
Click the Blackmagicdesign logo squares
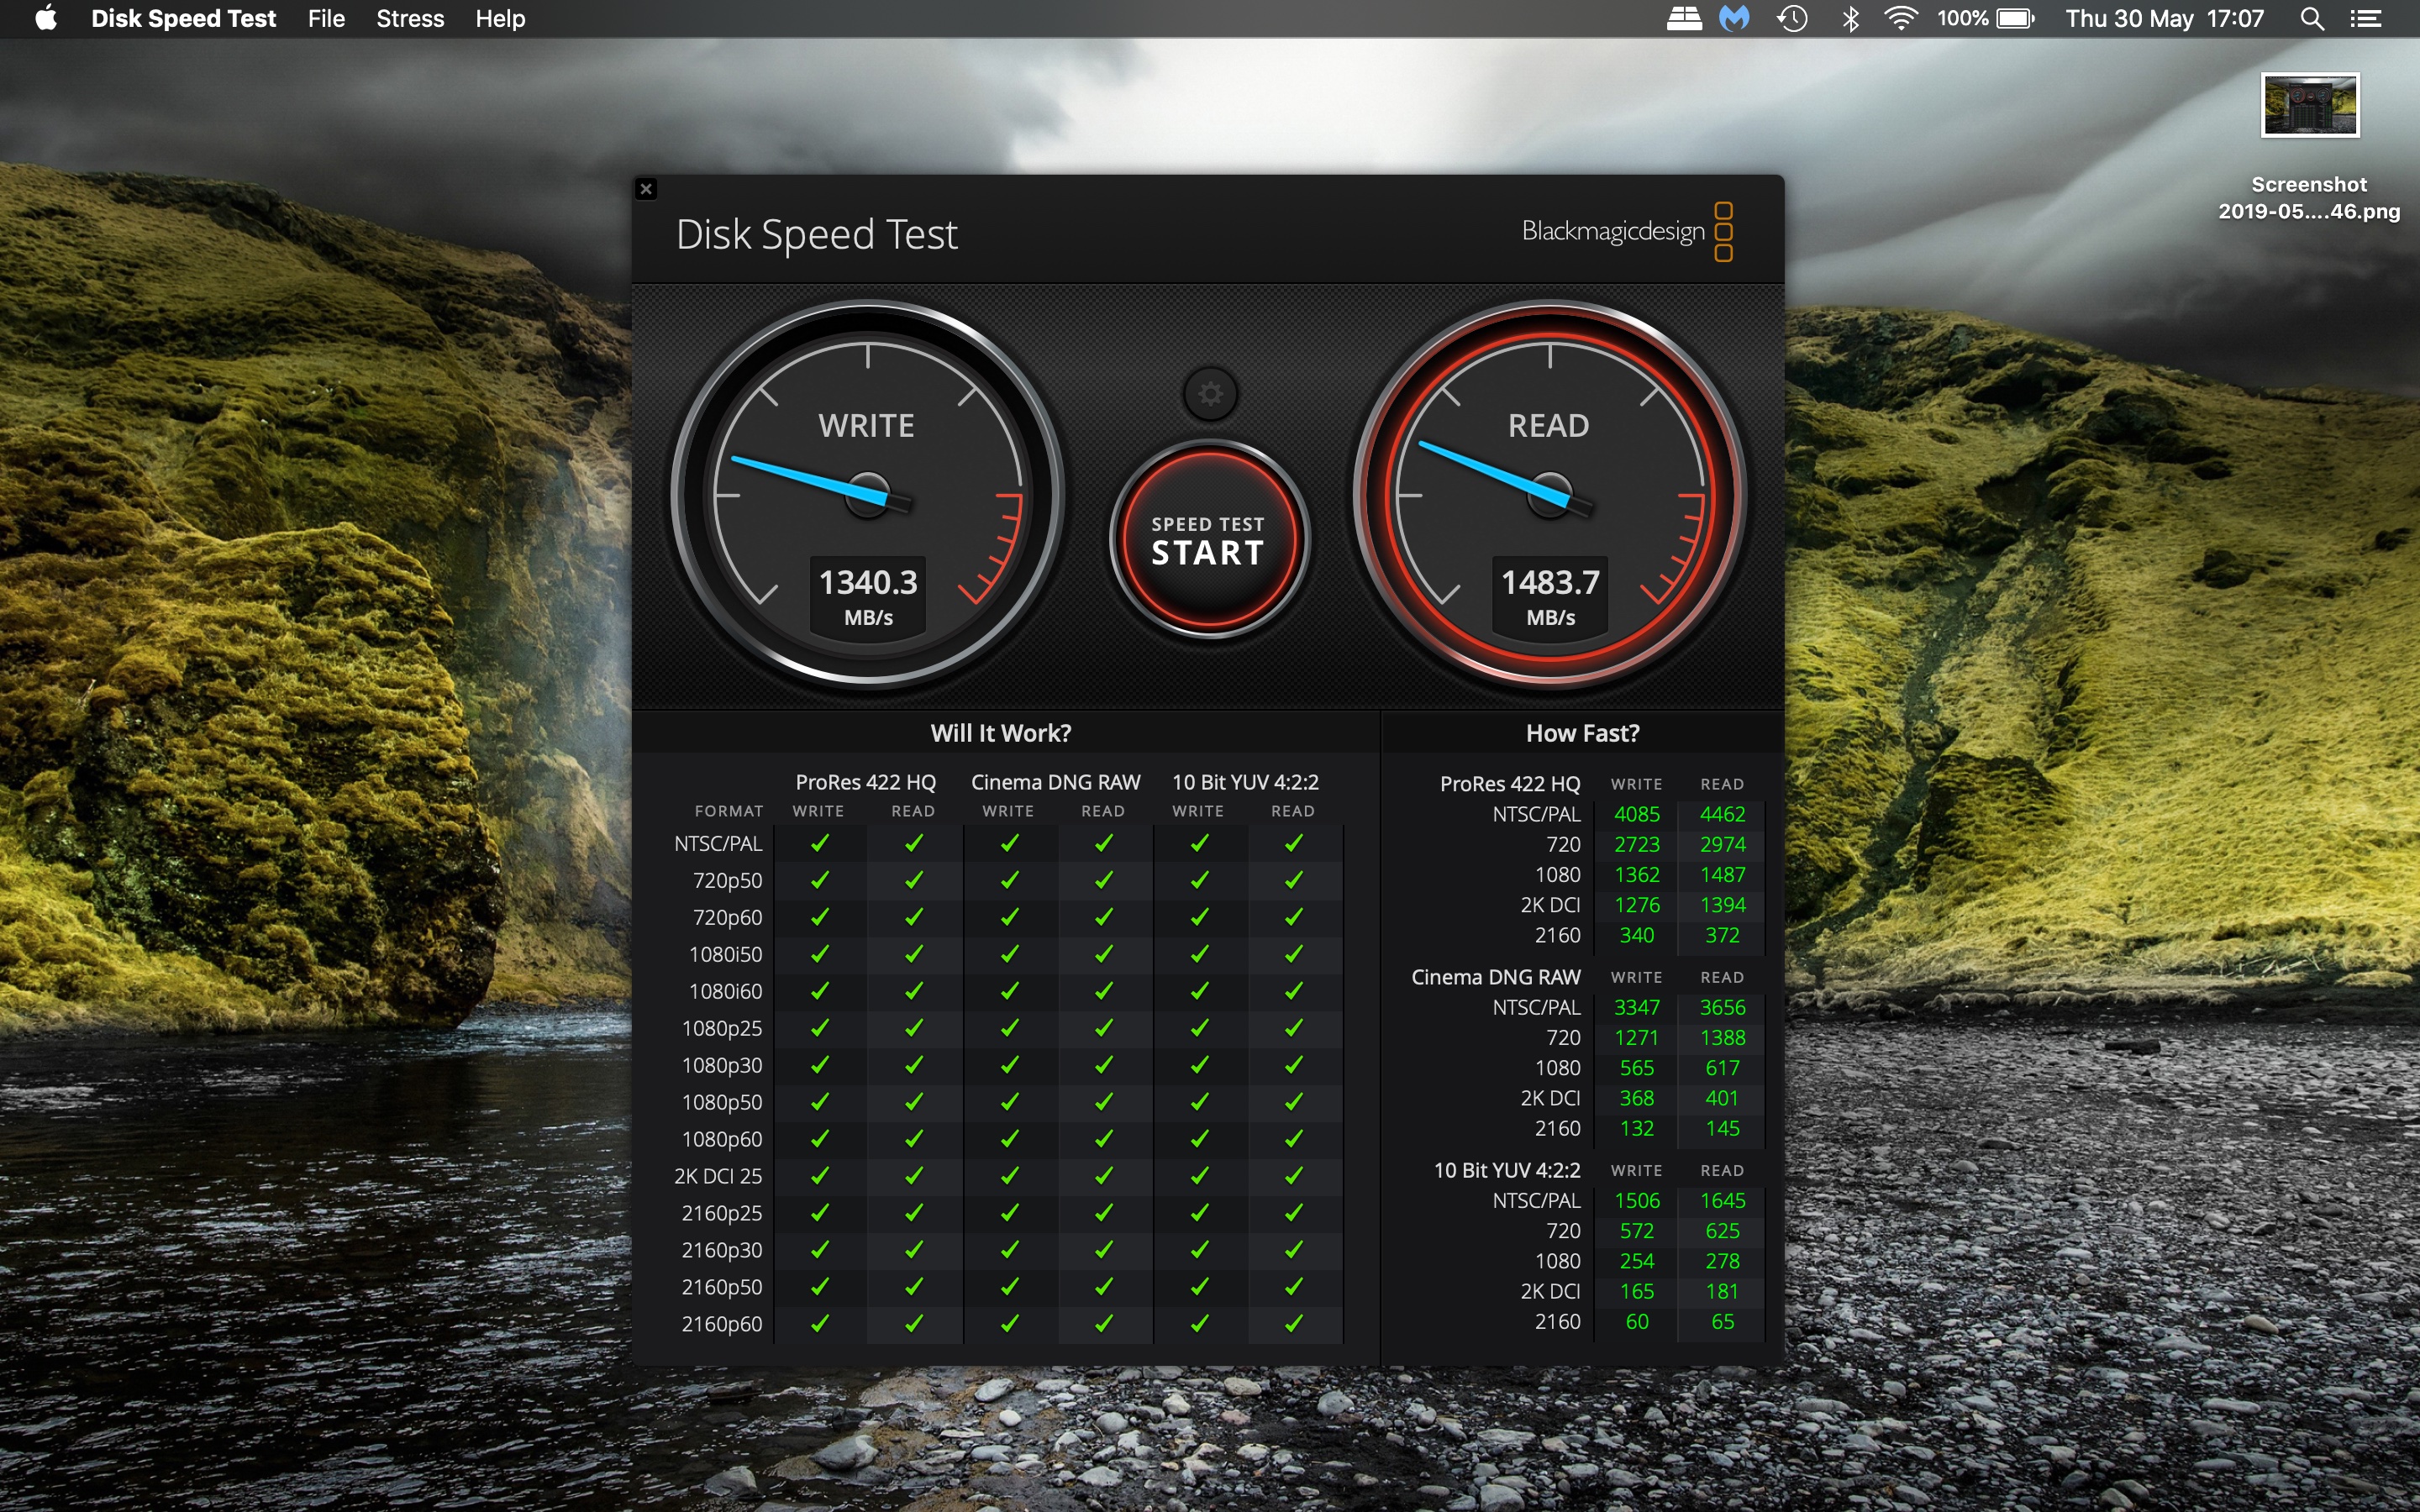1723,232
